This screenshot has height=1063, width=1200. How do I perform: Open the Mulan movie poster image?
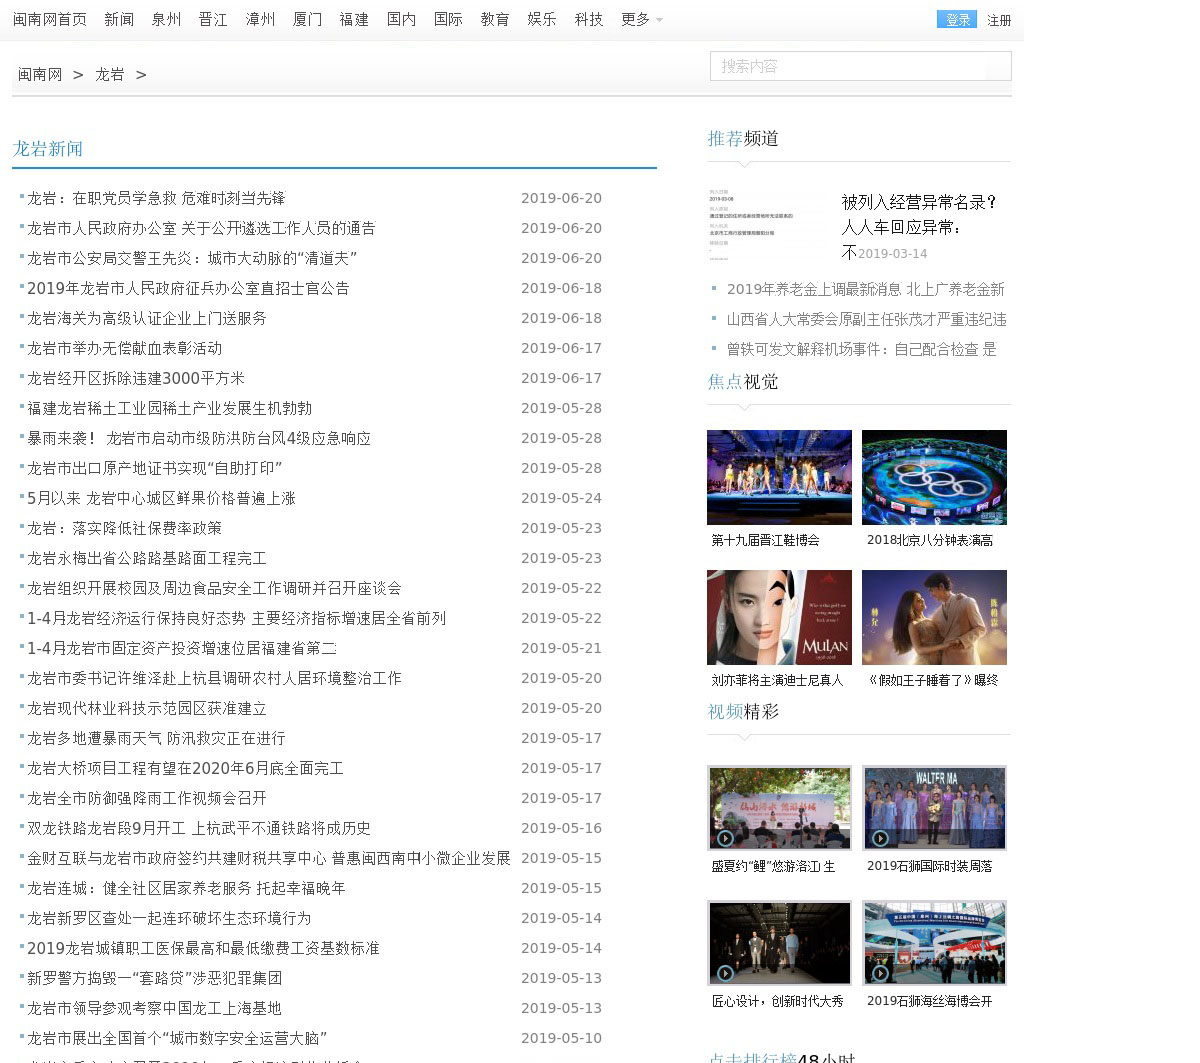(779, 617)
